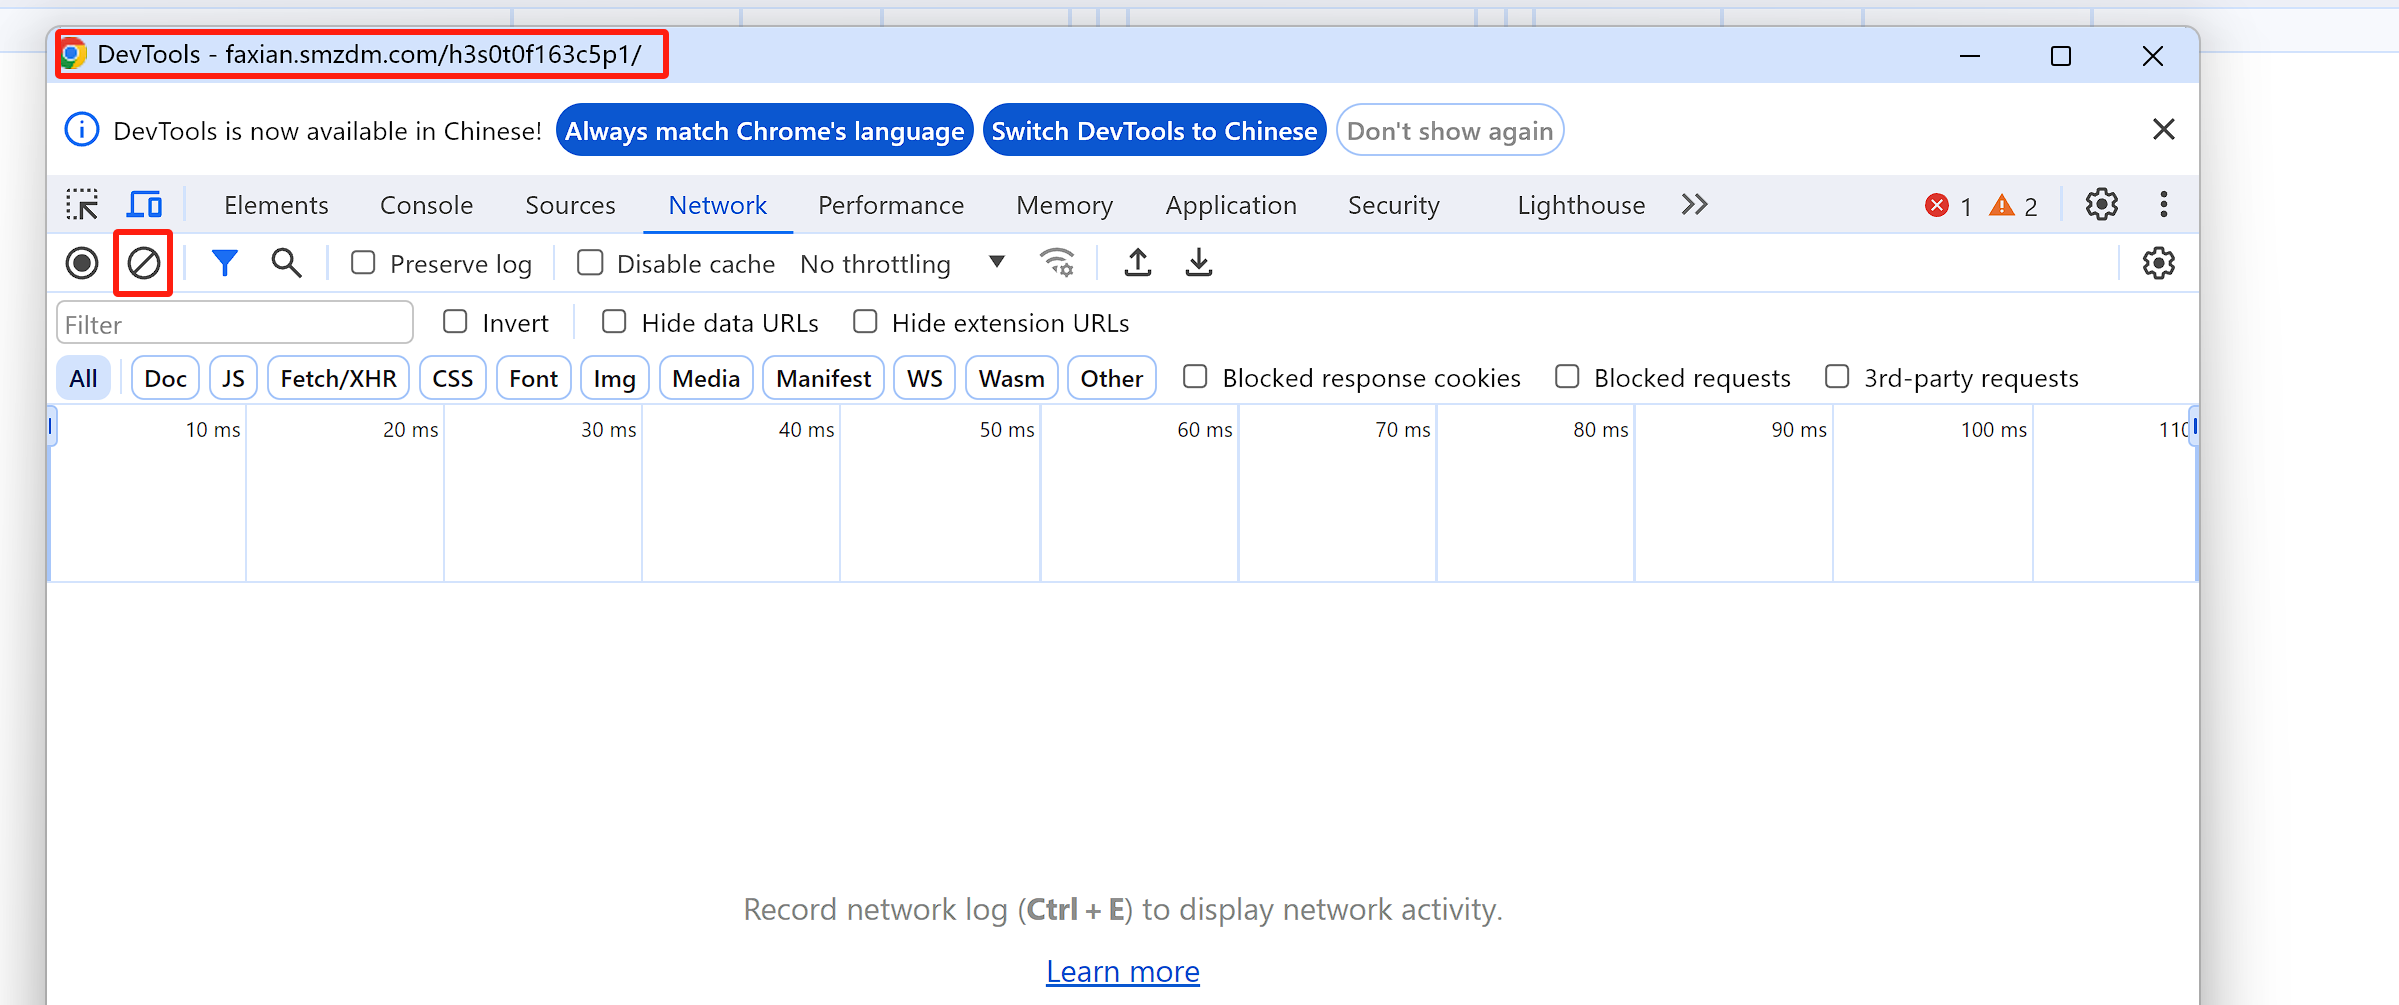Click the info icon in notification bar
The image size is (2399, 1005).
click(82, 130)
